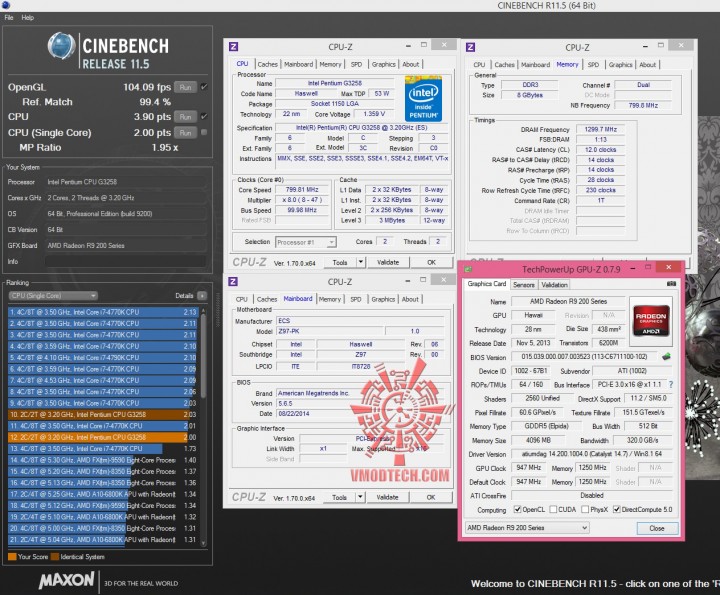Click the GPU-Z BIOS save icon
The image size is (720, 595).
(x=666, y=356)
